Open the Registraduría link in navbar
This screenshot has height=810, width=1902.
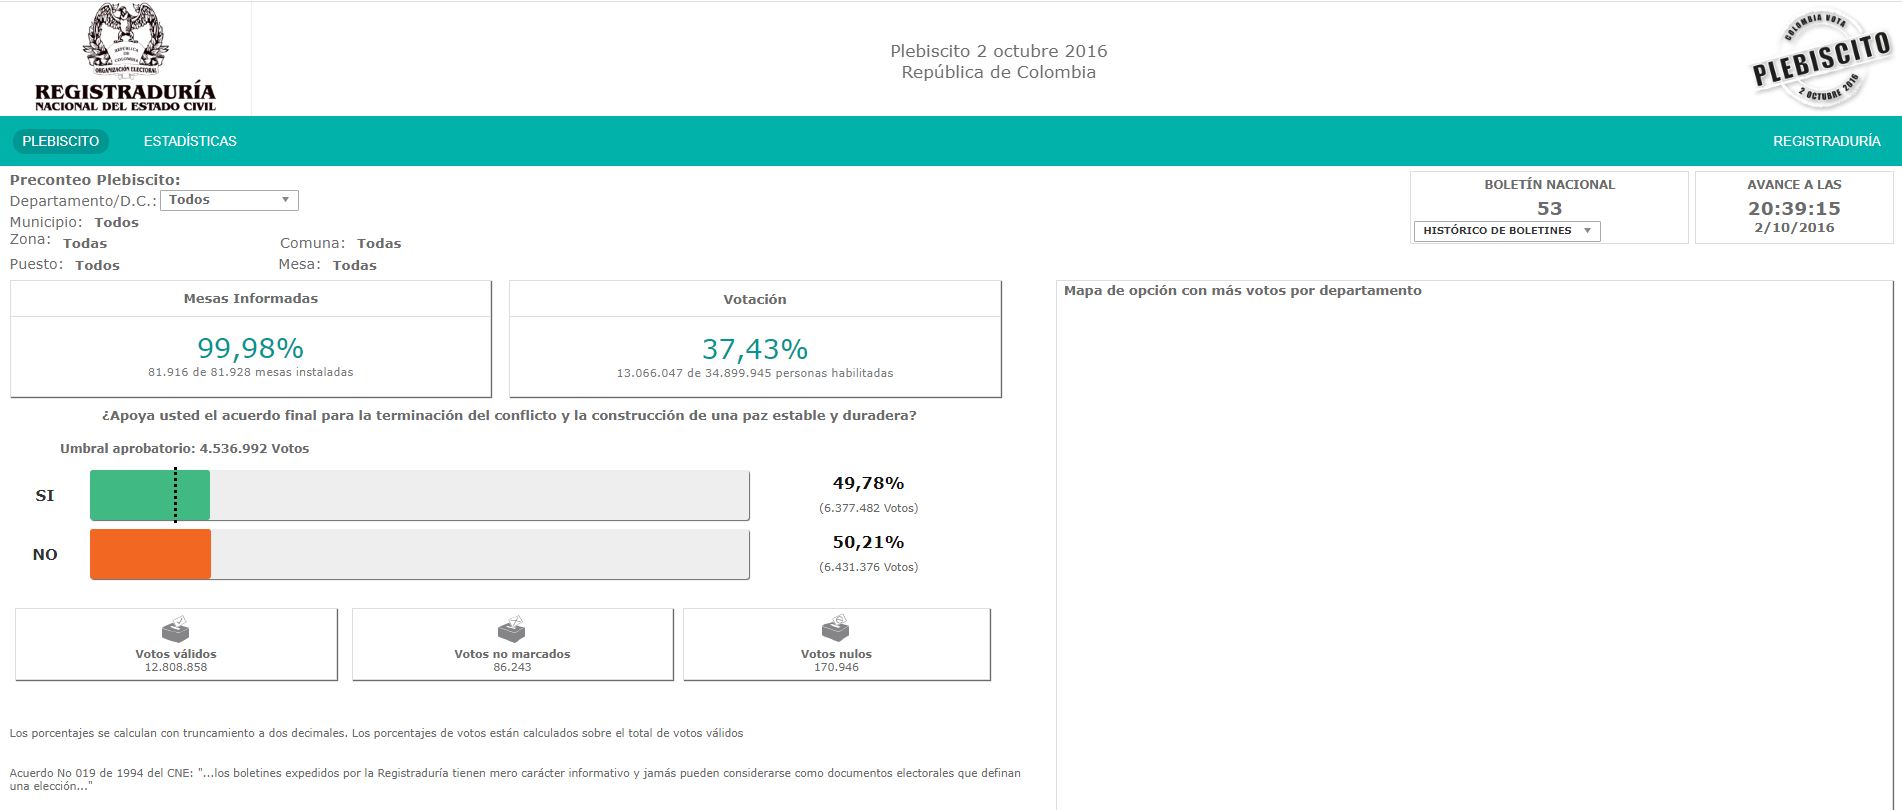[1826, 141]
